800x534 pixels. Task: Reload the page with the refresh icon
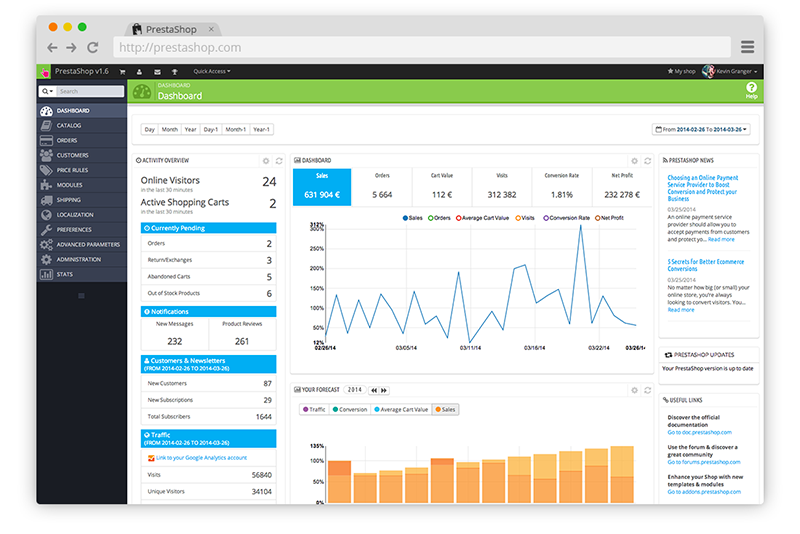(92, 47)
